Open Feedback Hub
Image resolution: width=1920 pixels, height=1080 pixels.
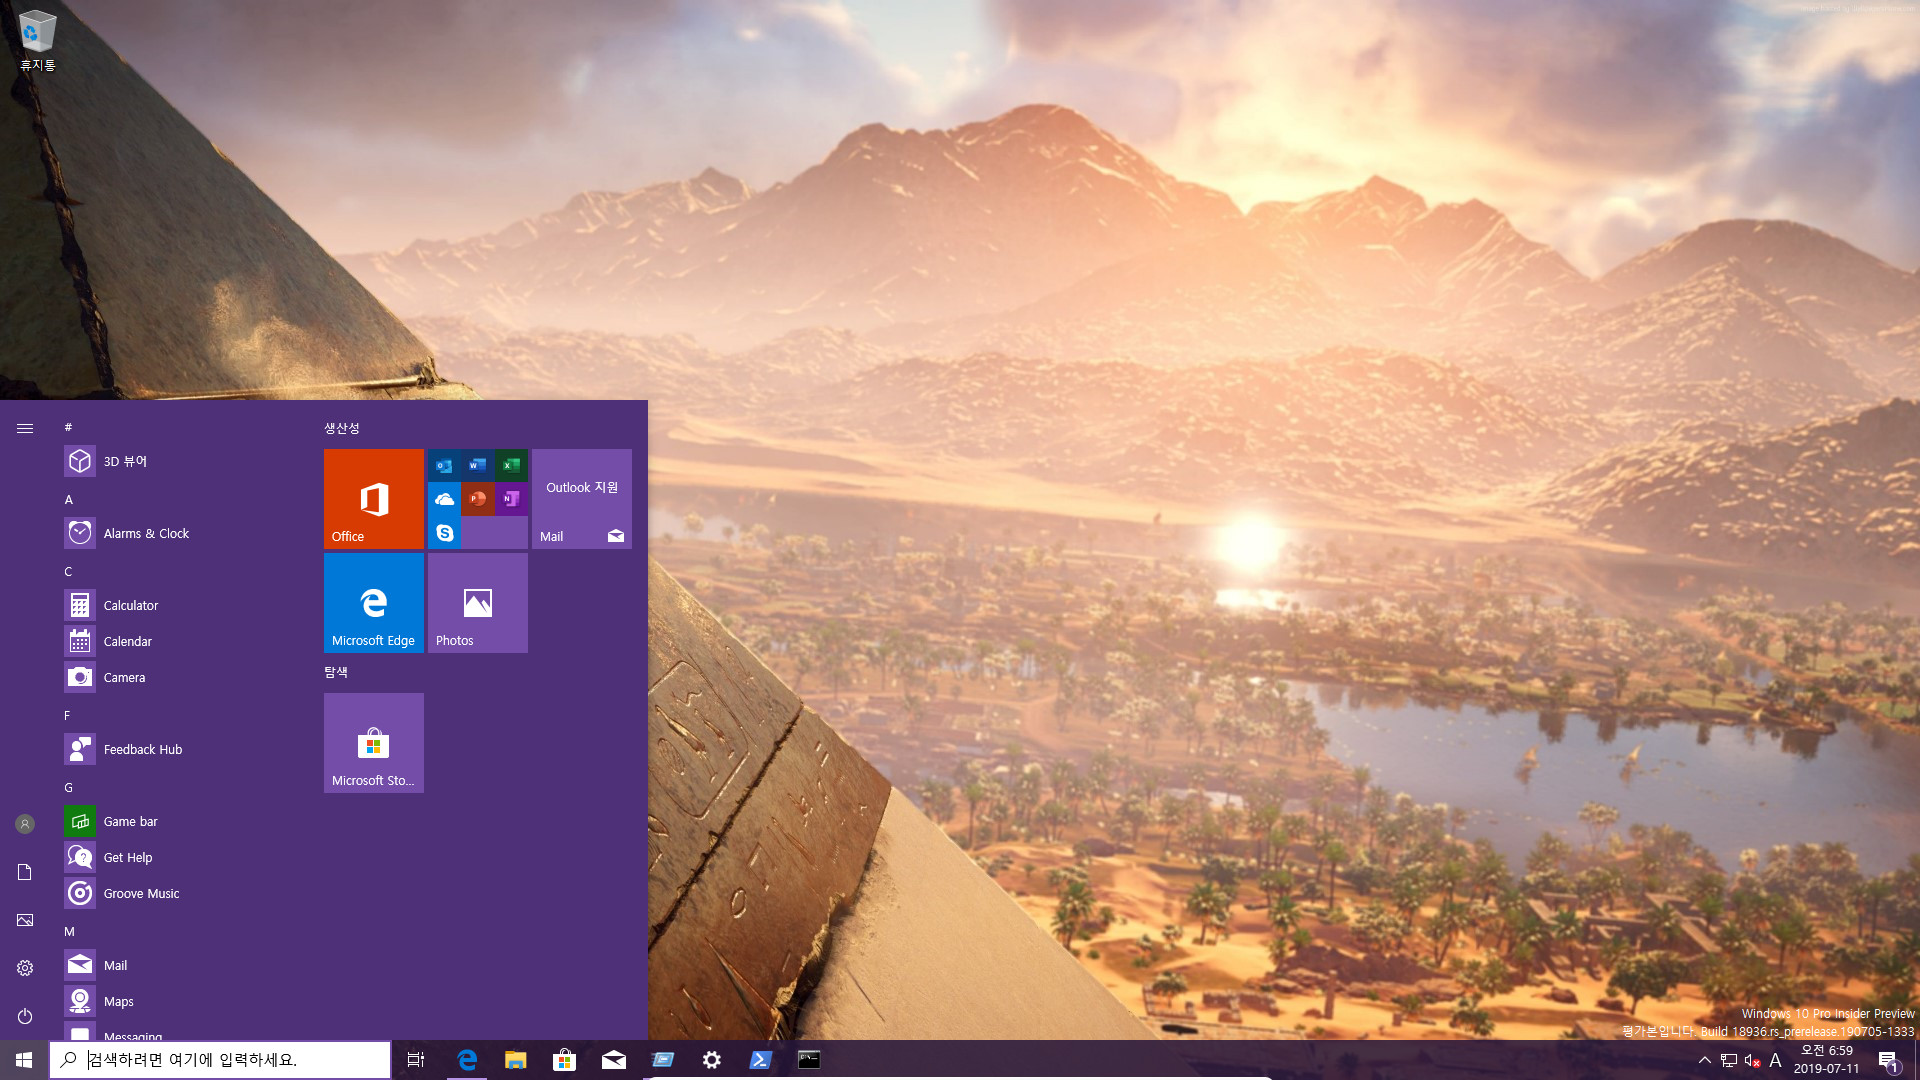tap(180, 749)
